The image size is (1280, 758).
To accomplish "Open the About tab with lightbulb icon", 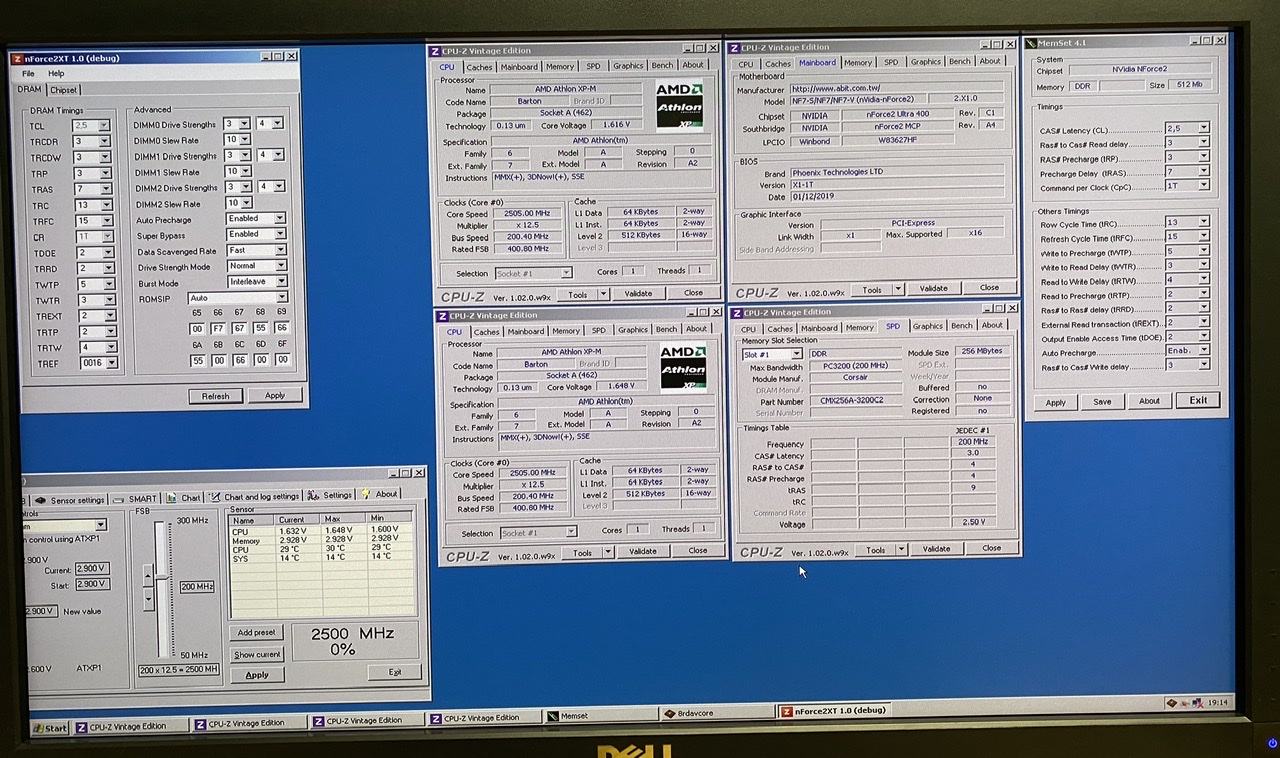I will (380, 494).
